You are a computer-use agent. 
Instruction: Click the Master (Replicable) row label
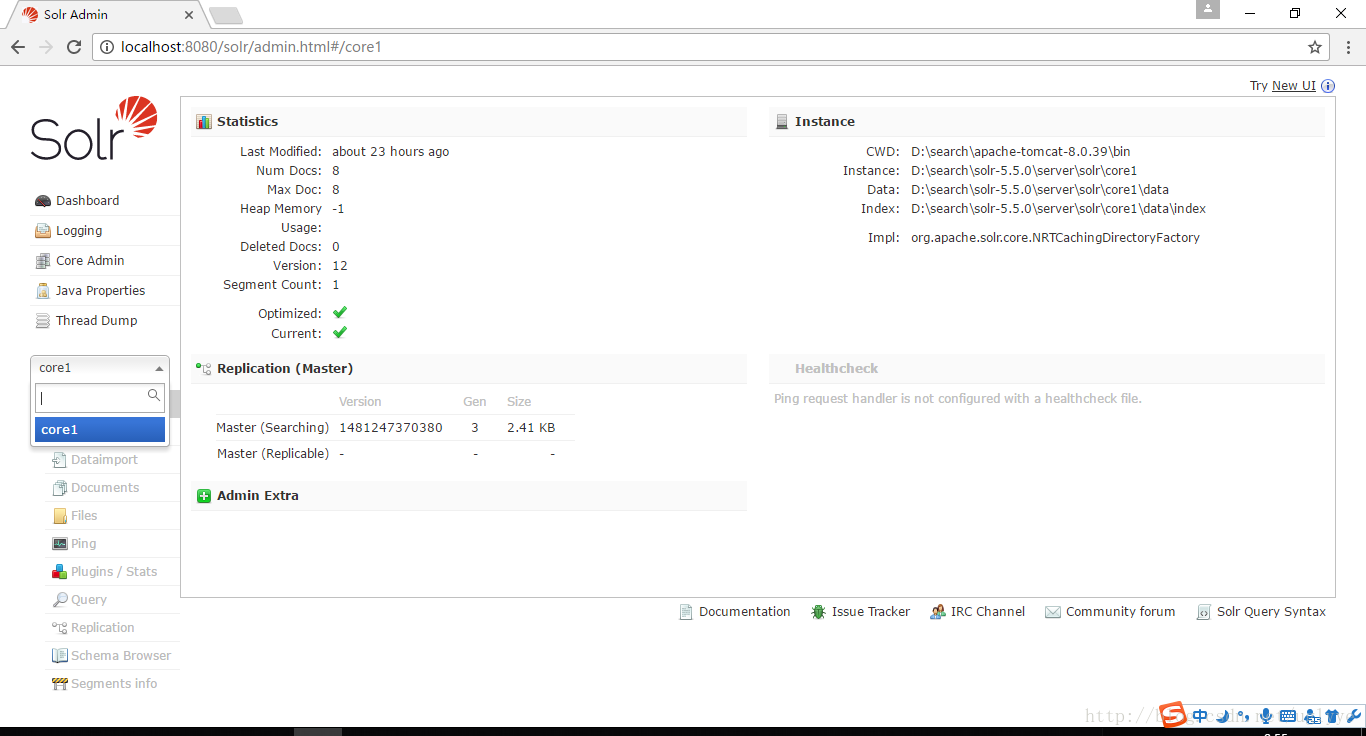[x=273, y=454]
